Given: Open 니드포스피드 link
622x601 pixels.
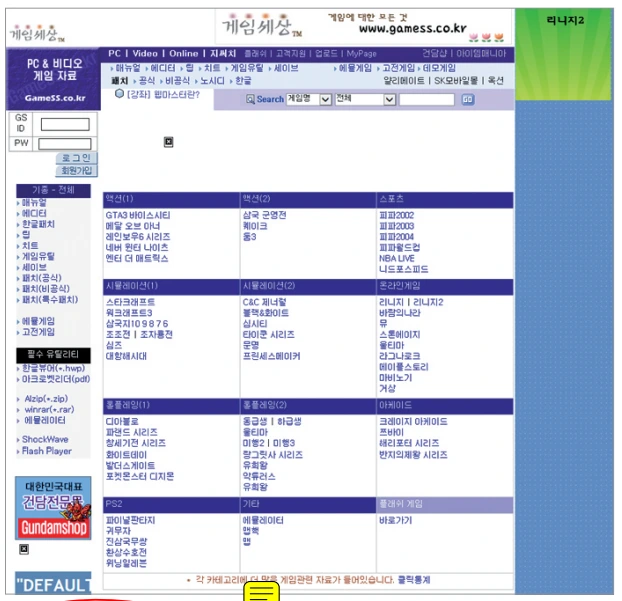Looking at the screenshot, I should [404, 269].
